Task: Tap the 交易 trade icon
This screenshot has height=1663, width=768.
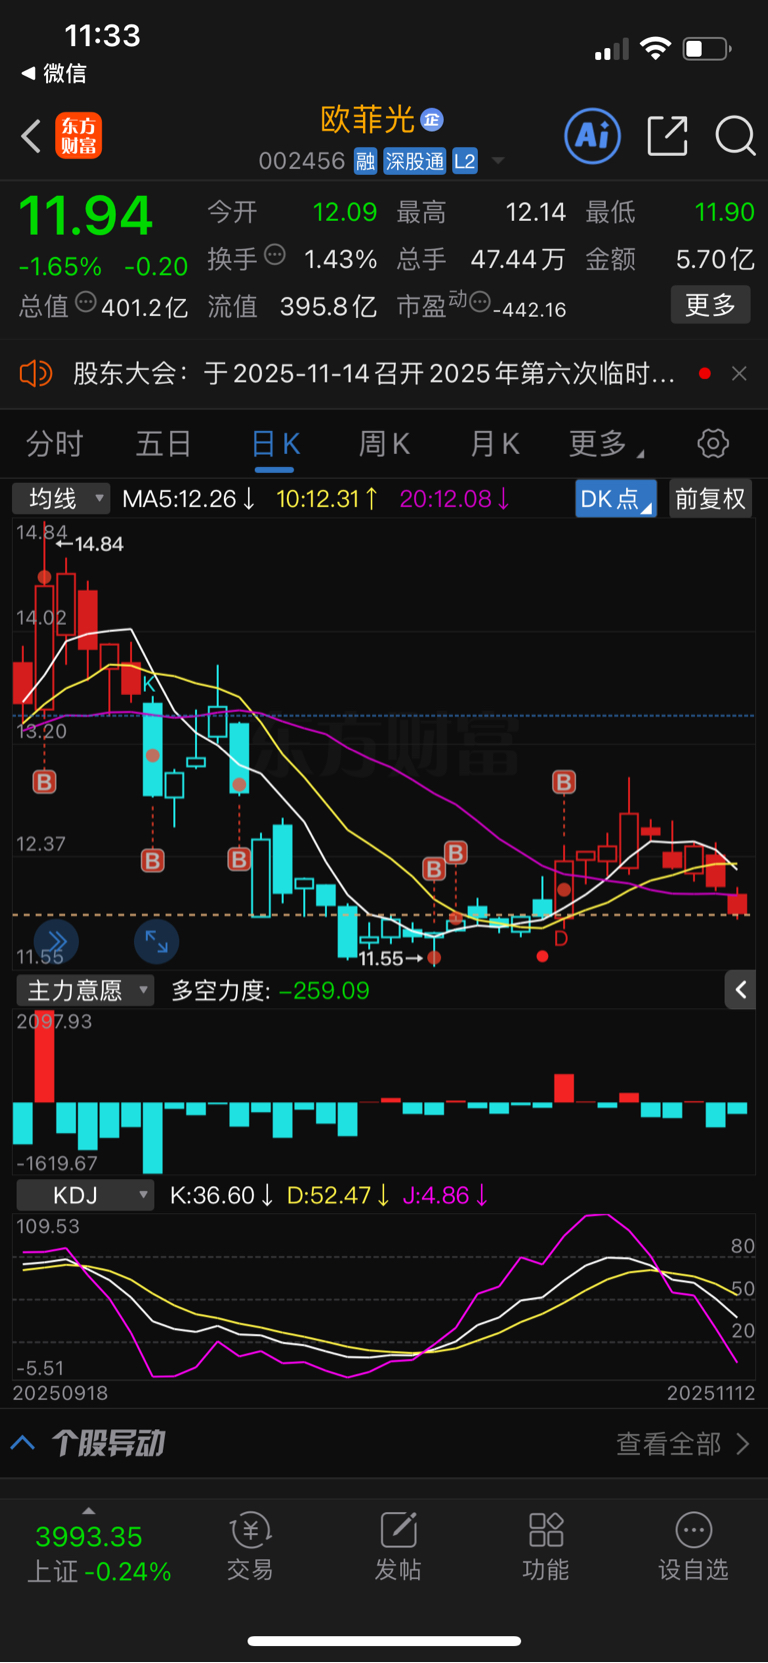Action: pos(250,1545)
